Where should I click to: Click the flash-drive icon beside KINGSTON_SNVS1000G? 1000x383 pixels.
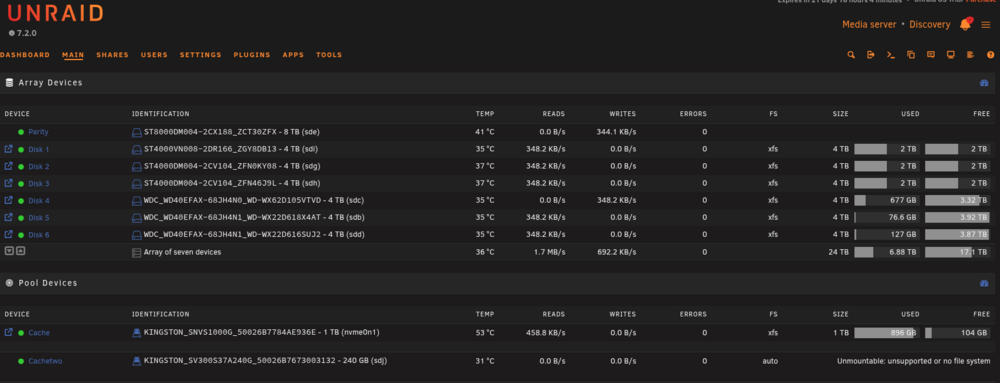136,333
